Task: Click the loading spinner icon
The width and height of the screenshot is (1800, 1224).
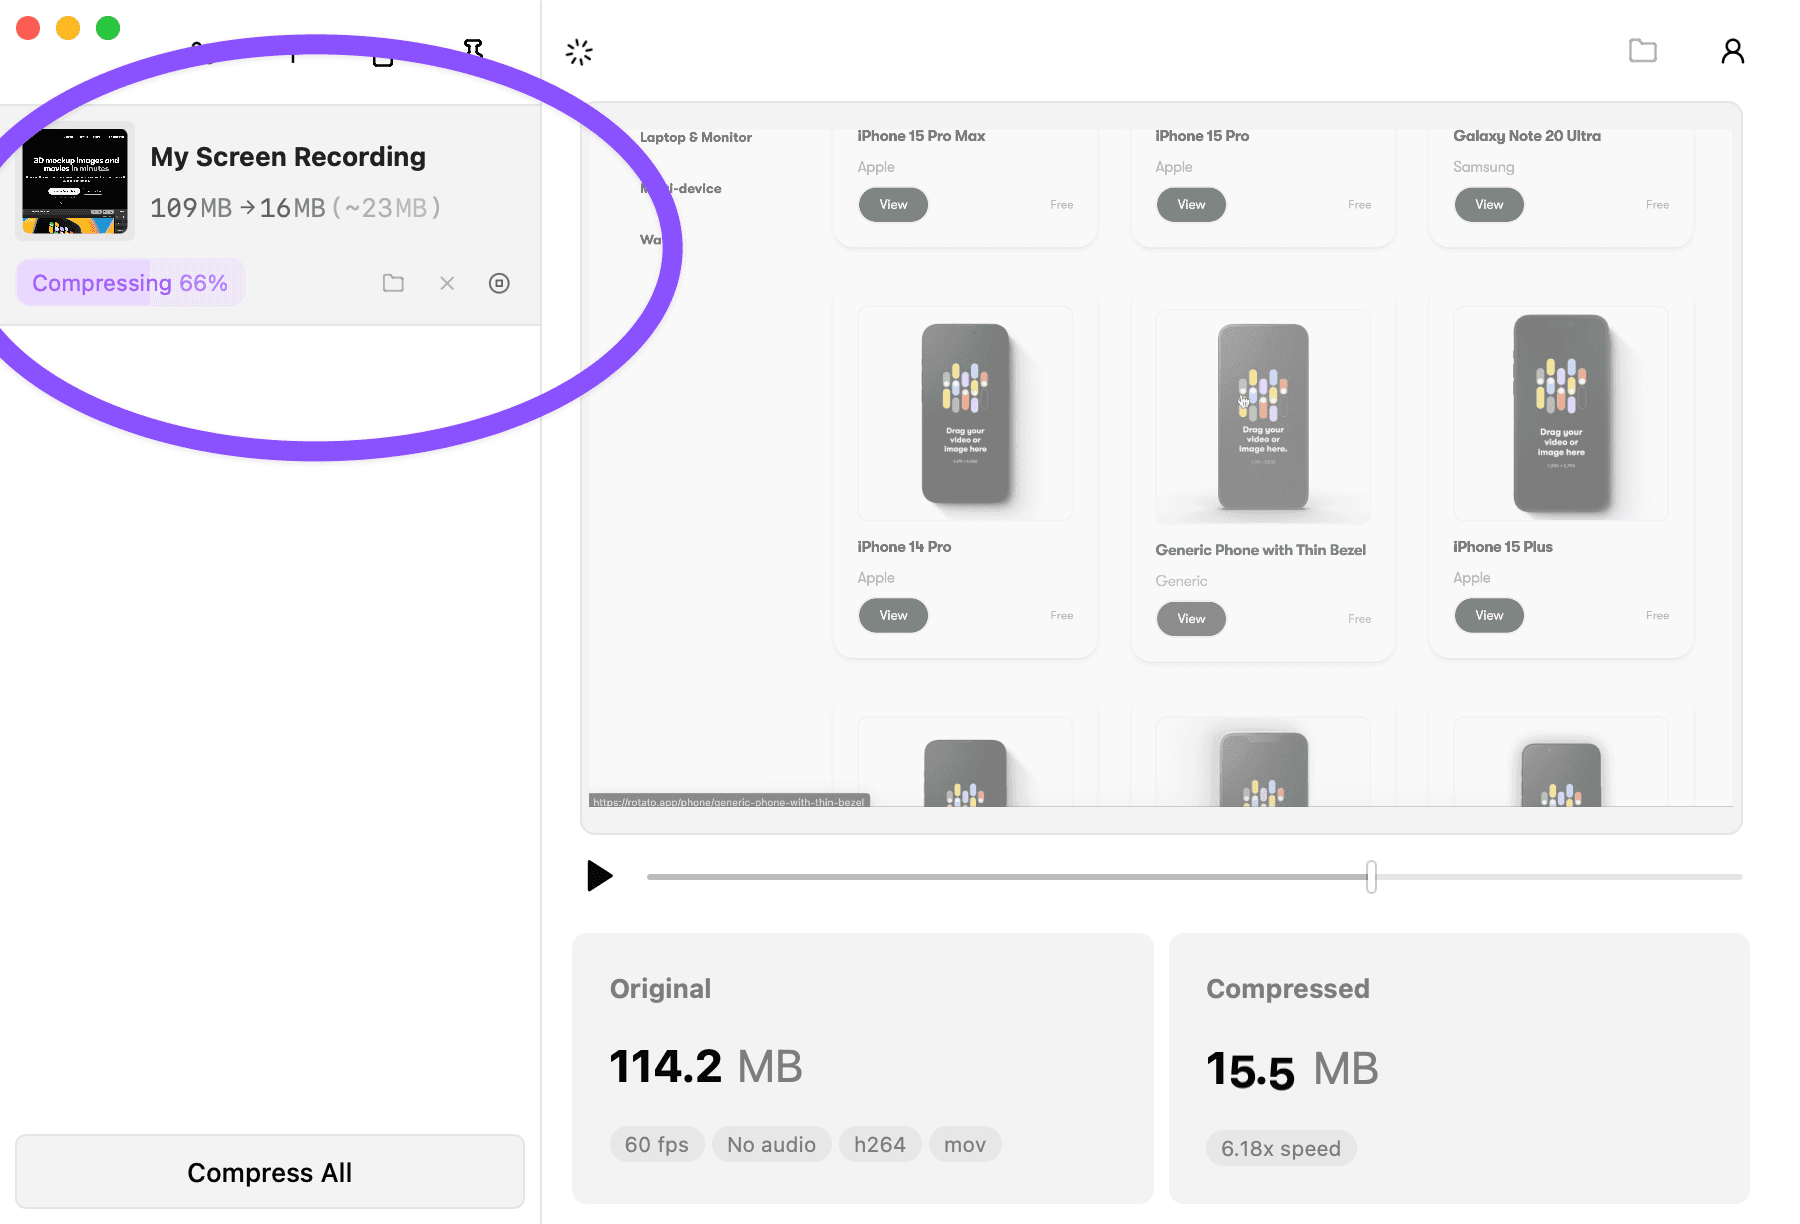Action: pos(579,52)
